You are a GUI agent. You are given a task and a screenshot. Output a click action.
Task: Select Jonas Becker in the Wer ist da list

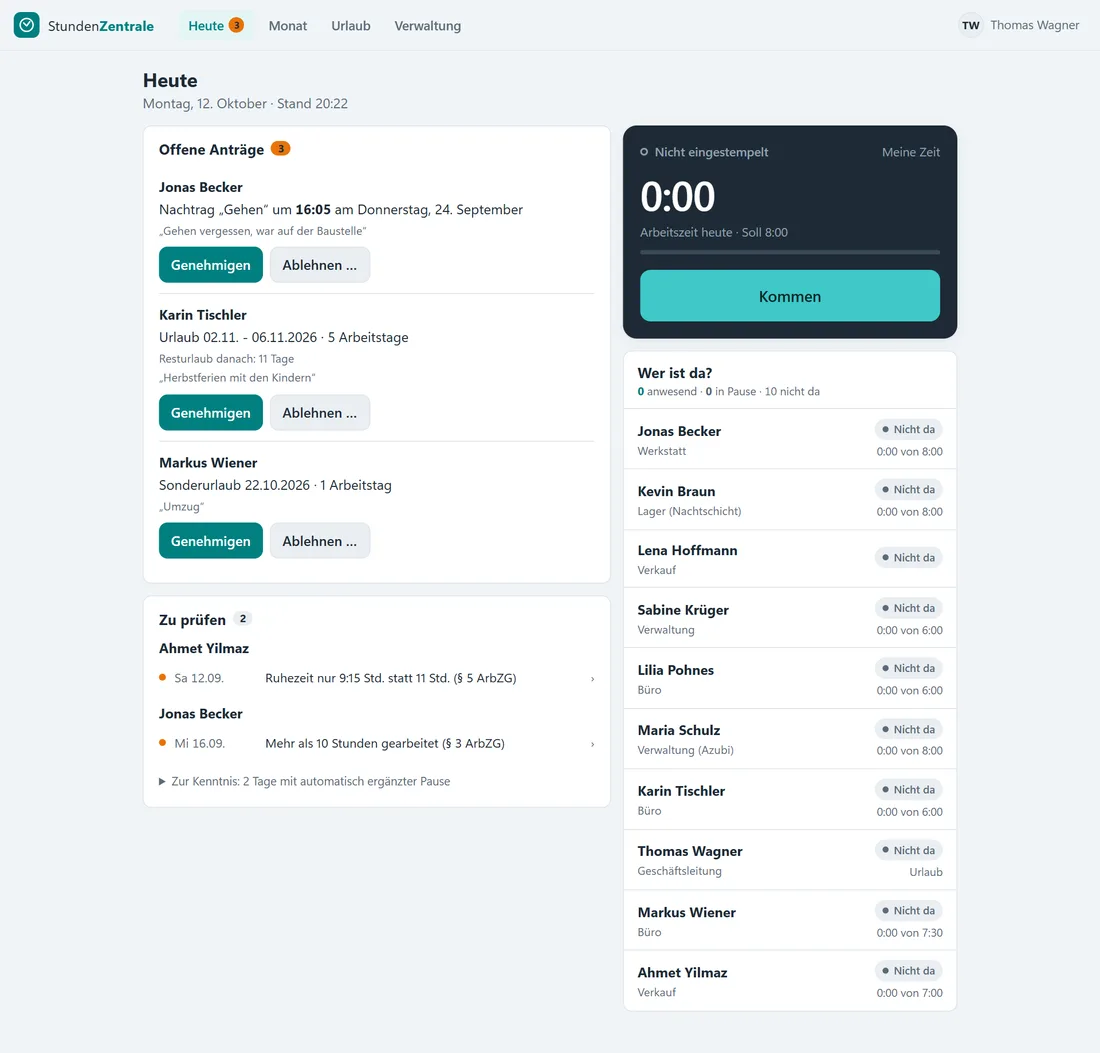click(x=789, y=439)
